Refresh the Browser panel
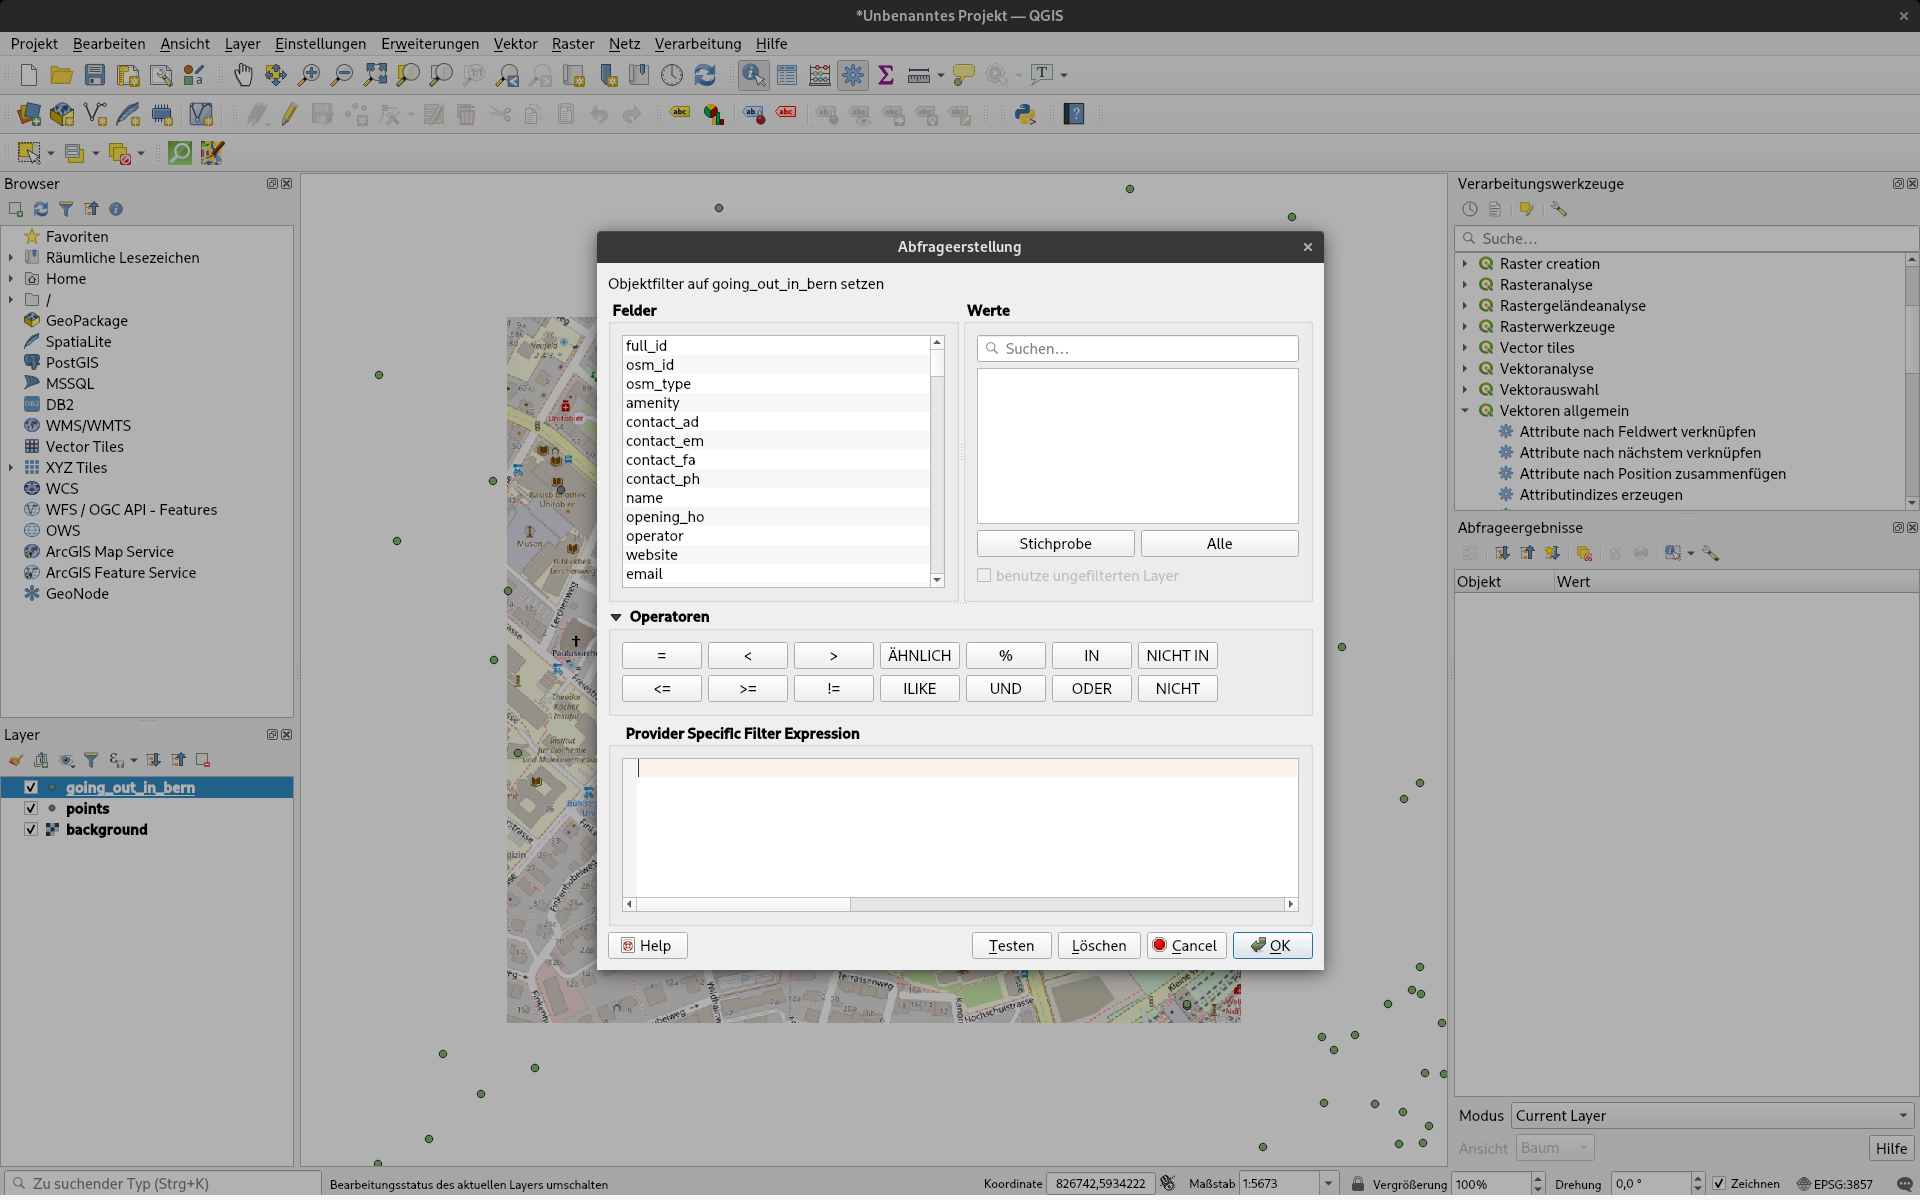This screenshot has height=1200, width=1920. click(x=41, y=209)
